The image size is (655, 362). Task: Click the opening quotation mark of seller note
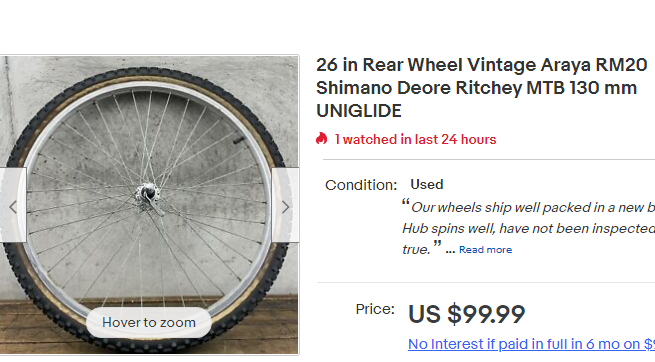(406, 203)
